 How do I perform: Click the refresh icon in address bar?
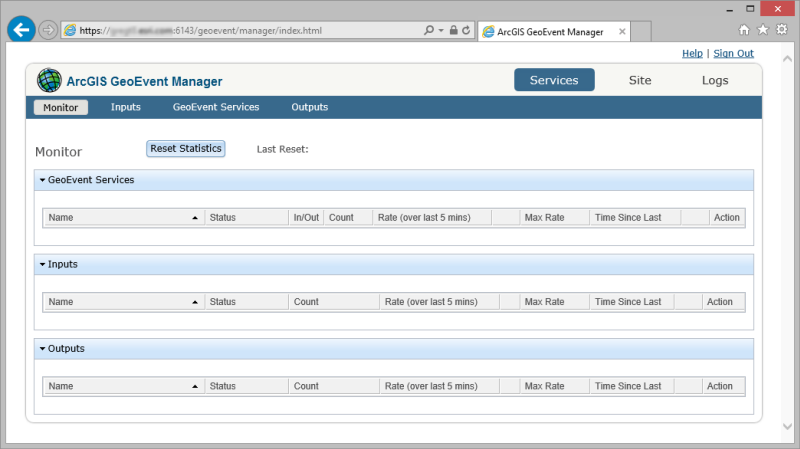[466, 31]
